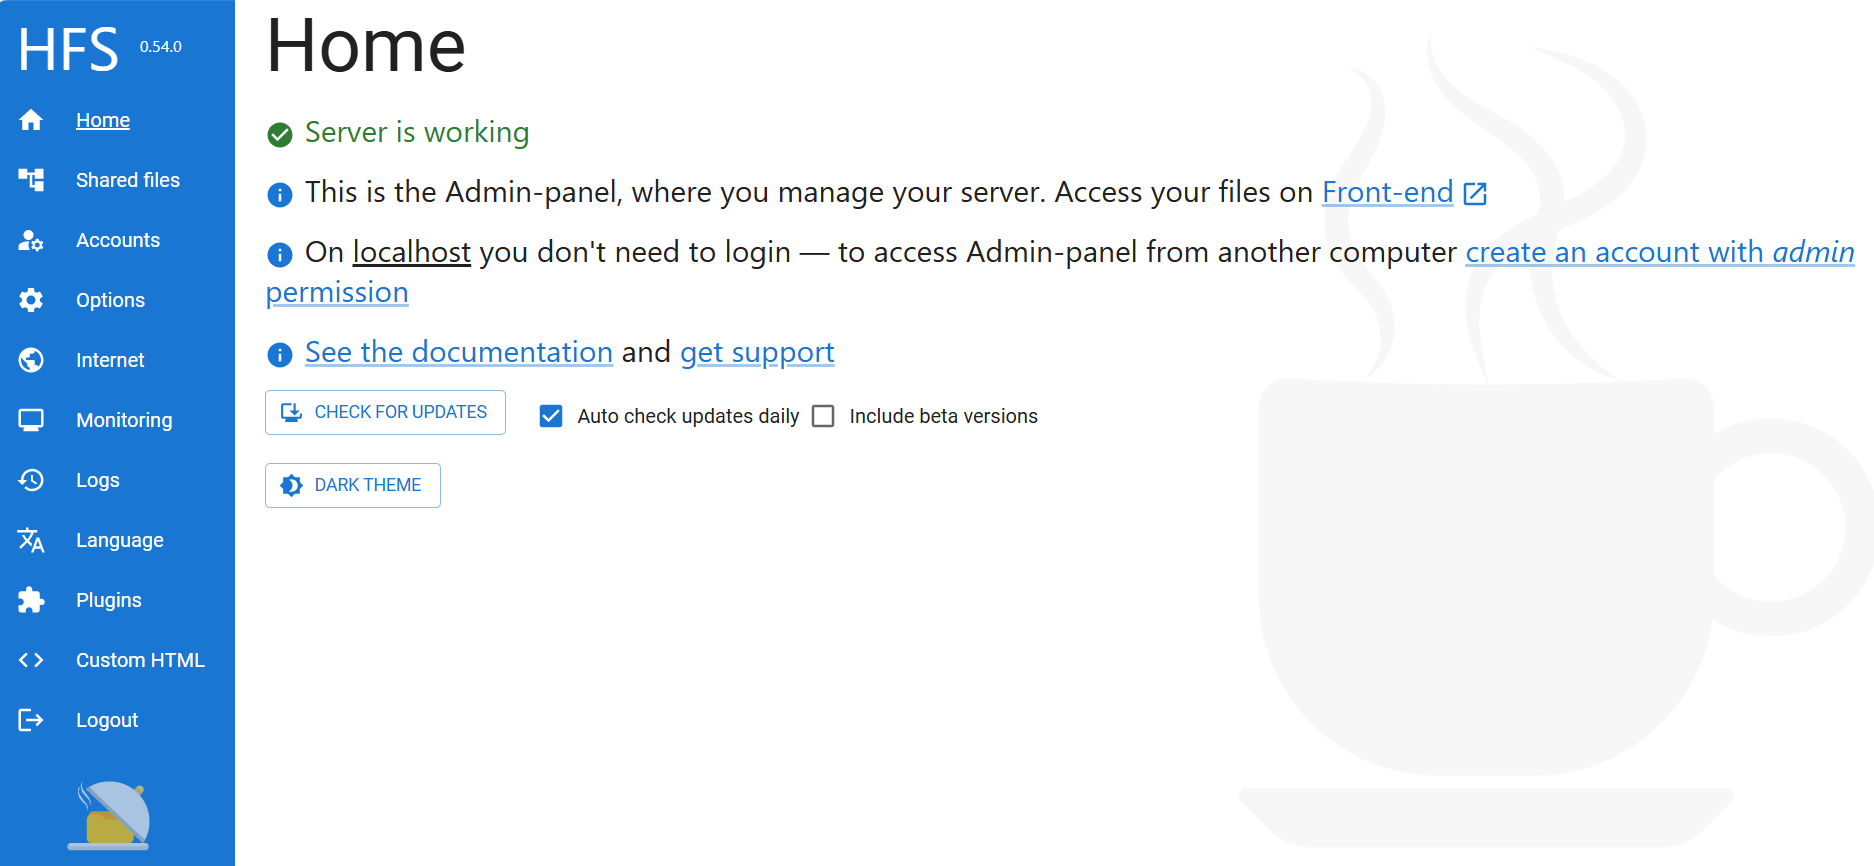Click the HFS logo image at sidebar bottom
1874x866 pixels.
tap(111, 815)
